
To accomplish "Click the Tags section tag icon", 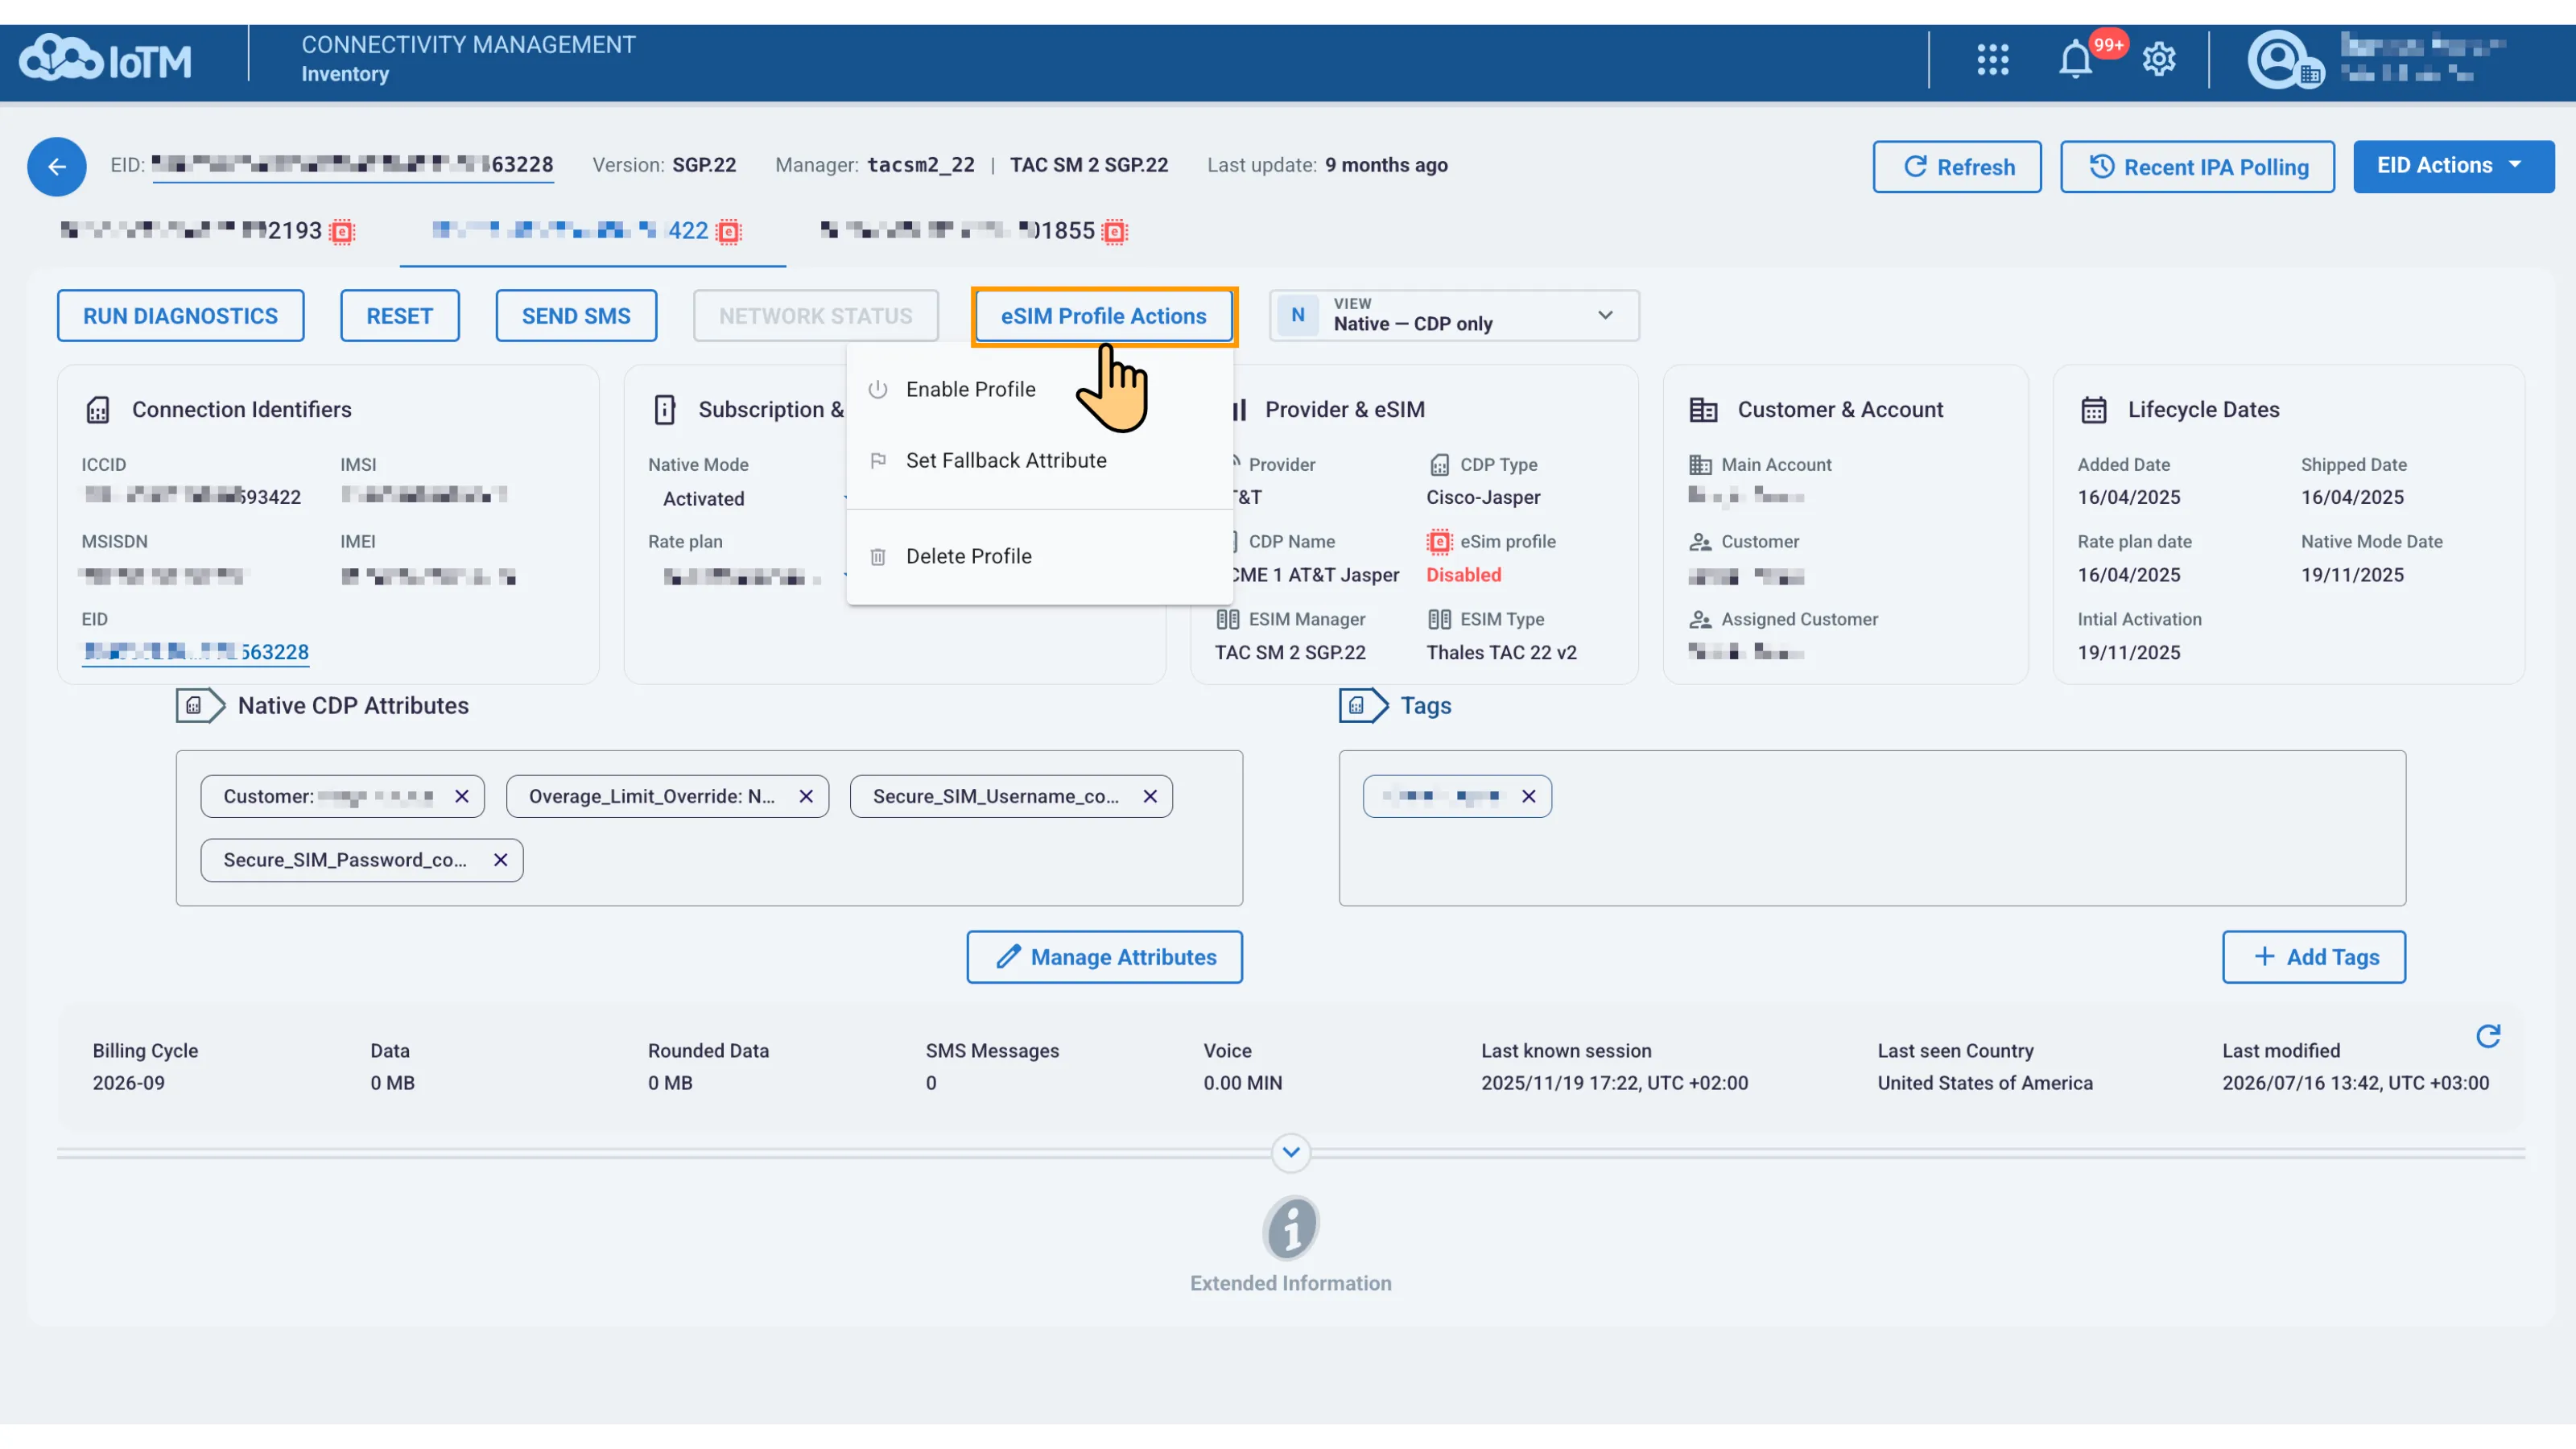I will pyautogui.click(x=1363, y=706).
